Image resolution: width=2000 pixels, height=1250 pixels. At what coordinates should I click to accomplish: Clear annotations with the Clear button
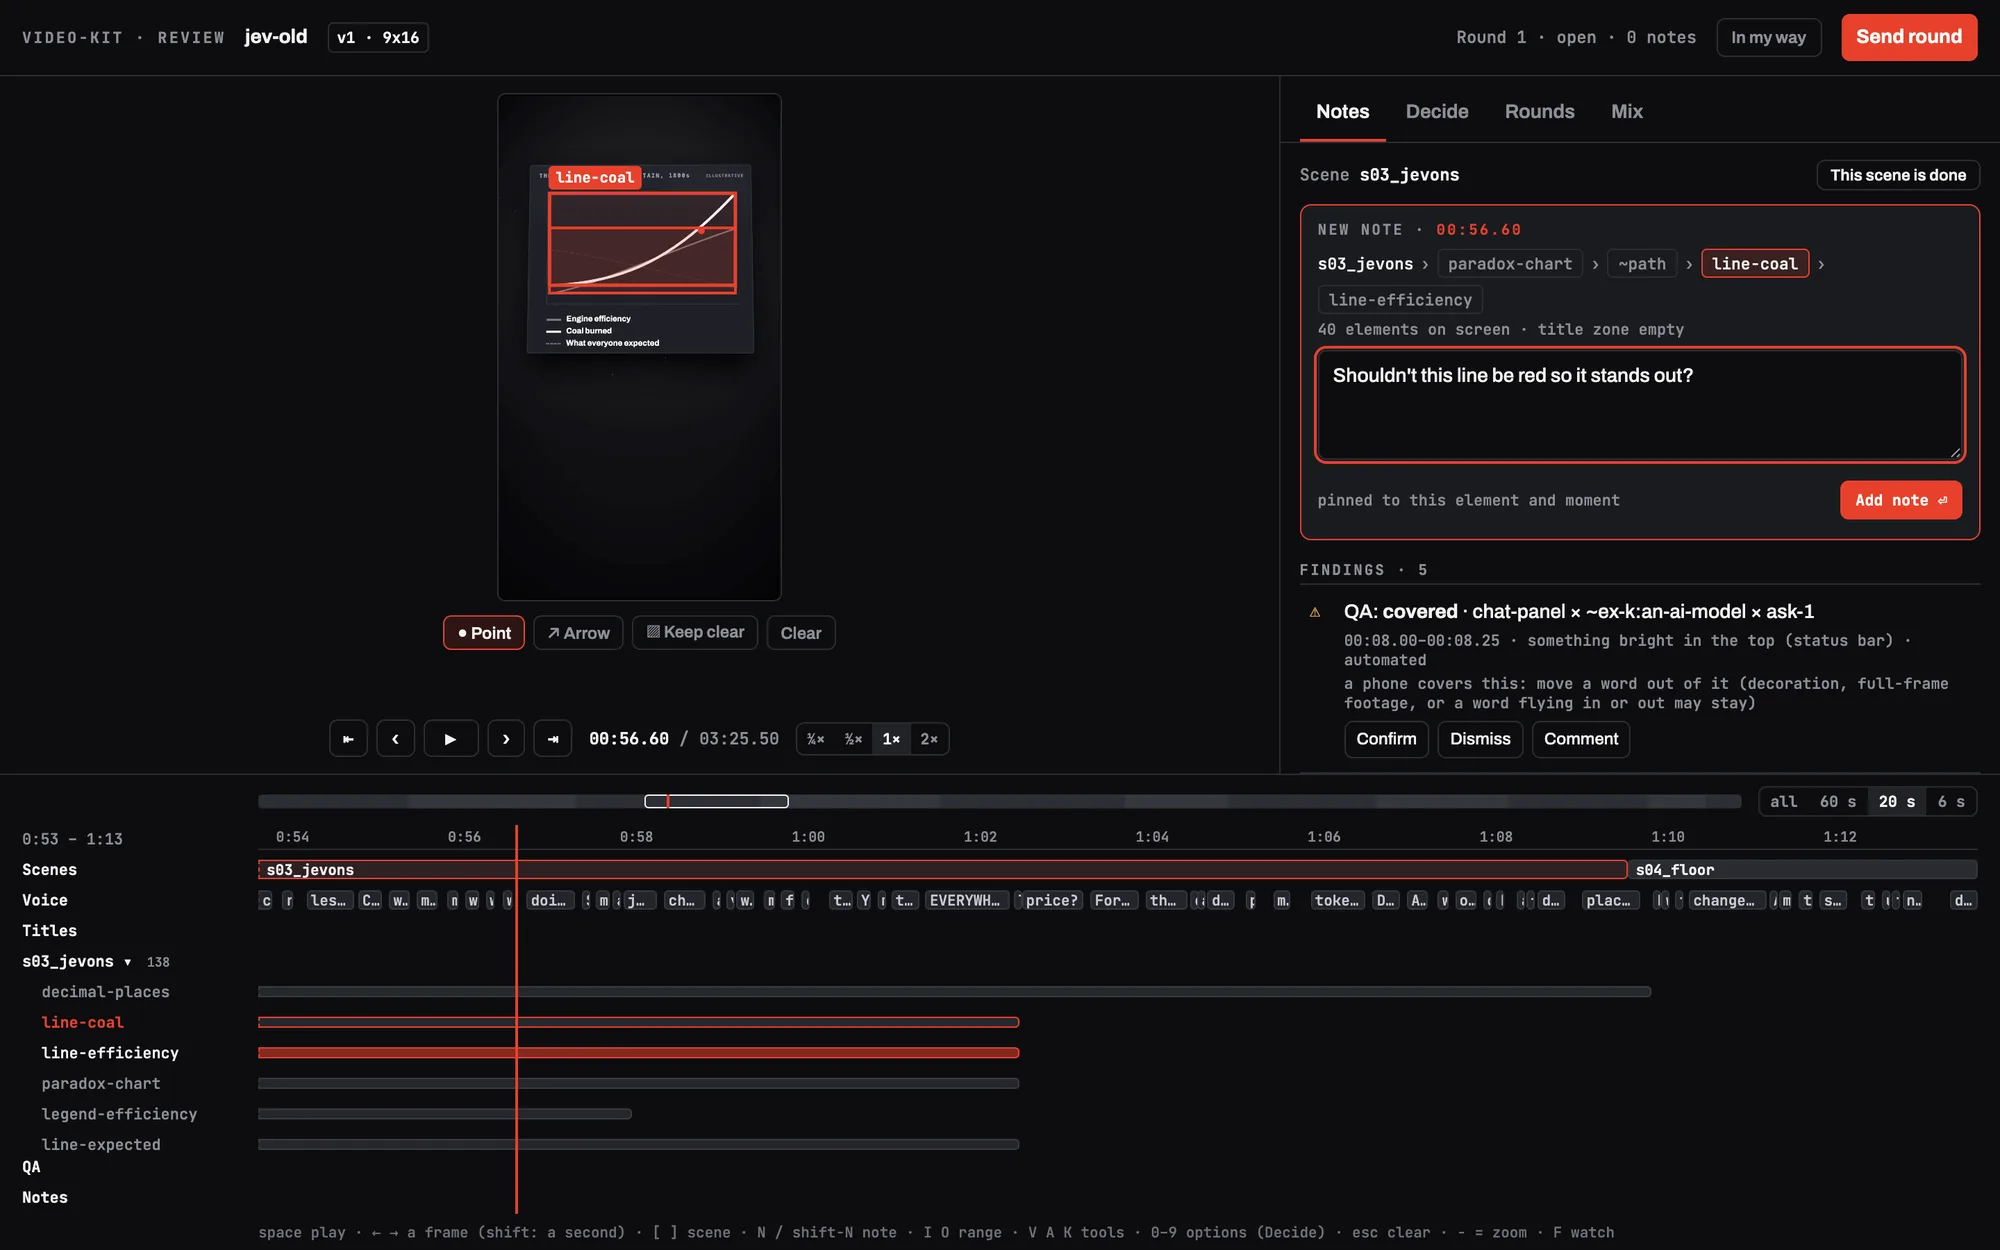801,633
